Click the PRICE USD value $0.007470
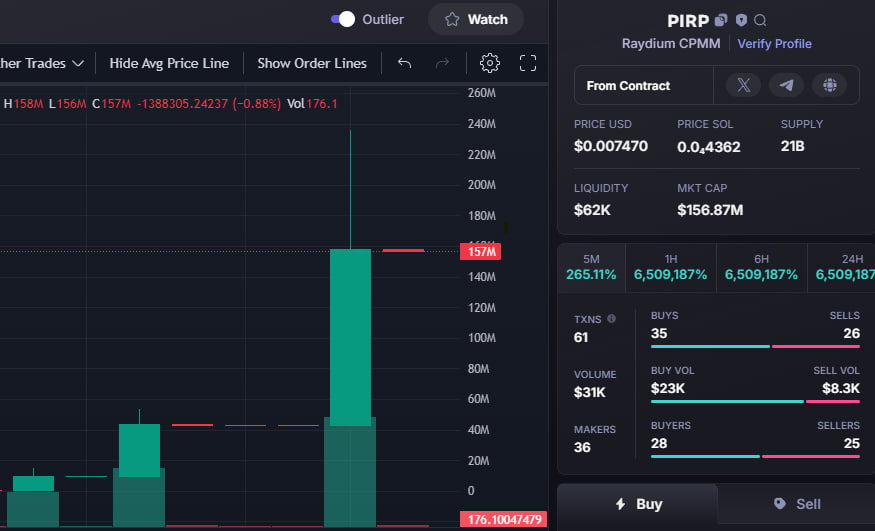875x531 pixels. (610, 146)
